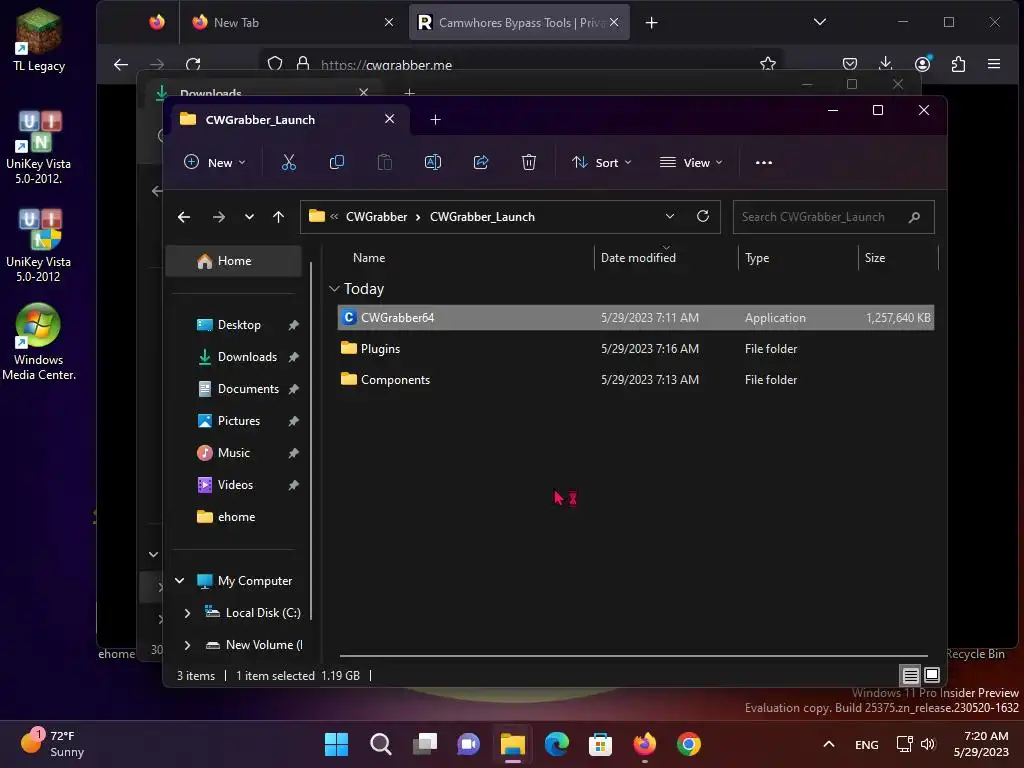Sort by the Name column header
This screenshot has width=1024, height=768.
click(369, 258)
